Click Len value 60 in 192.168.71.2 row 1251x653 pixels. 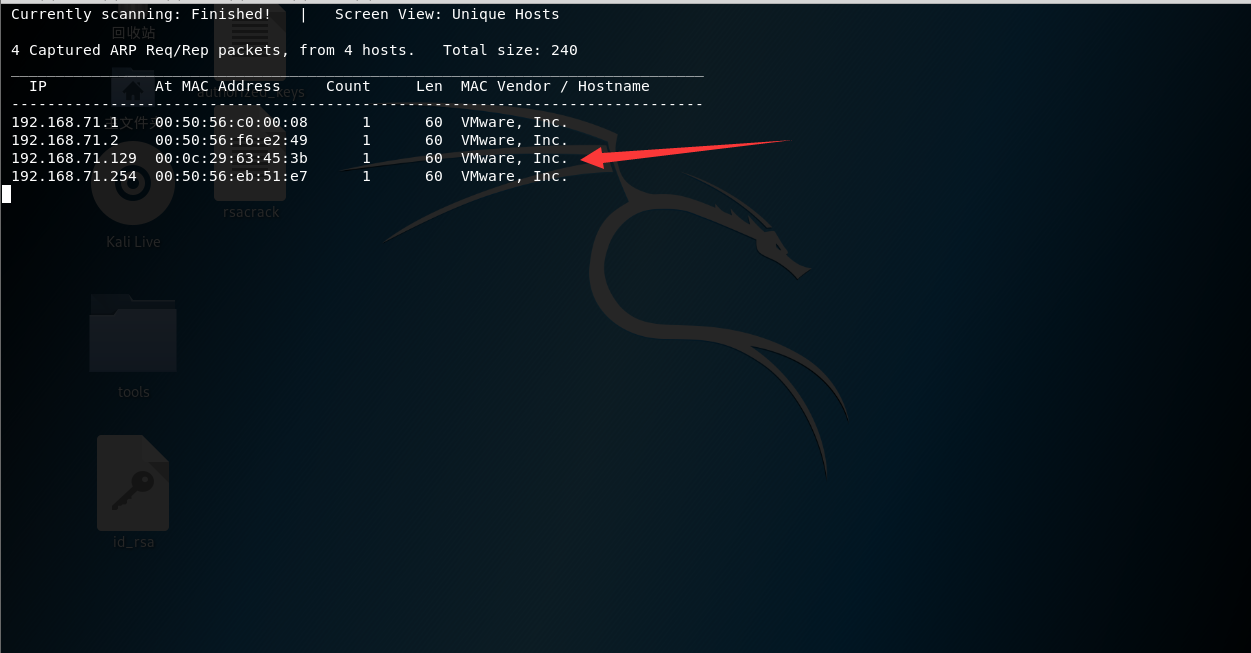pos(433,140)
